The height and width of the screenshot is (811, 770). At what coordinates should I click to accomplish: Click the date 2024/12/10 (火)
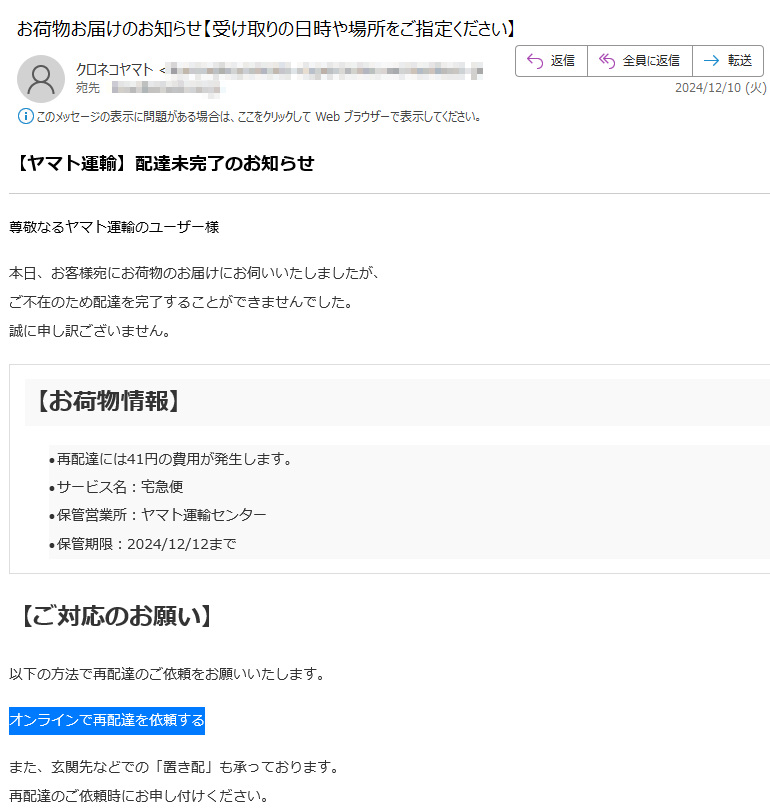pos(720,88)
